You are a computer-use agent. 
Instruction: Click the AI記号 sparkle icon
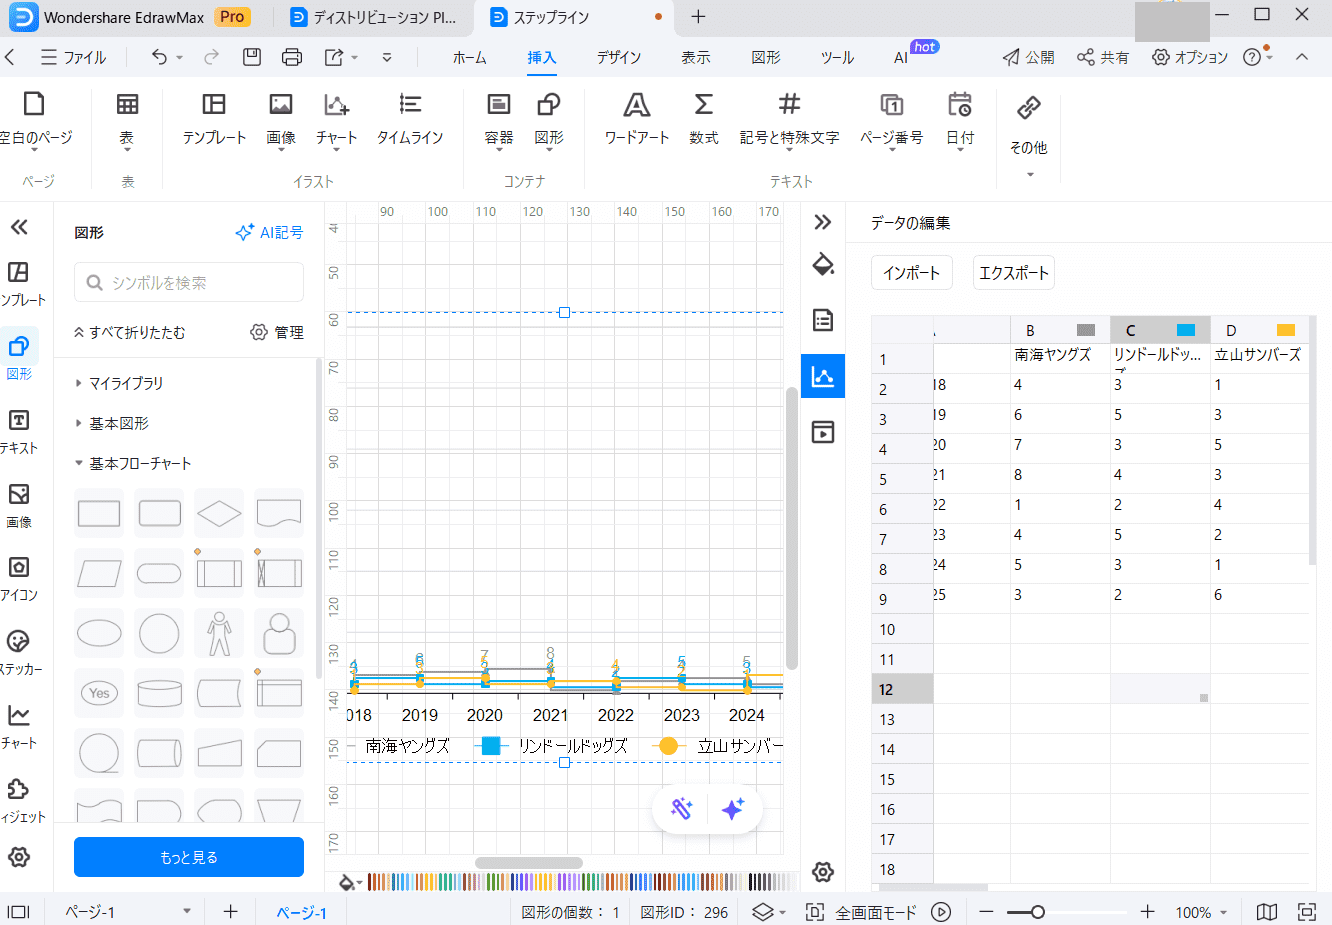click(x=244, y=232)
